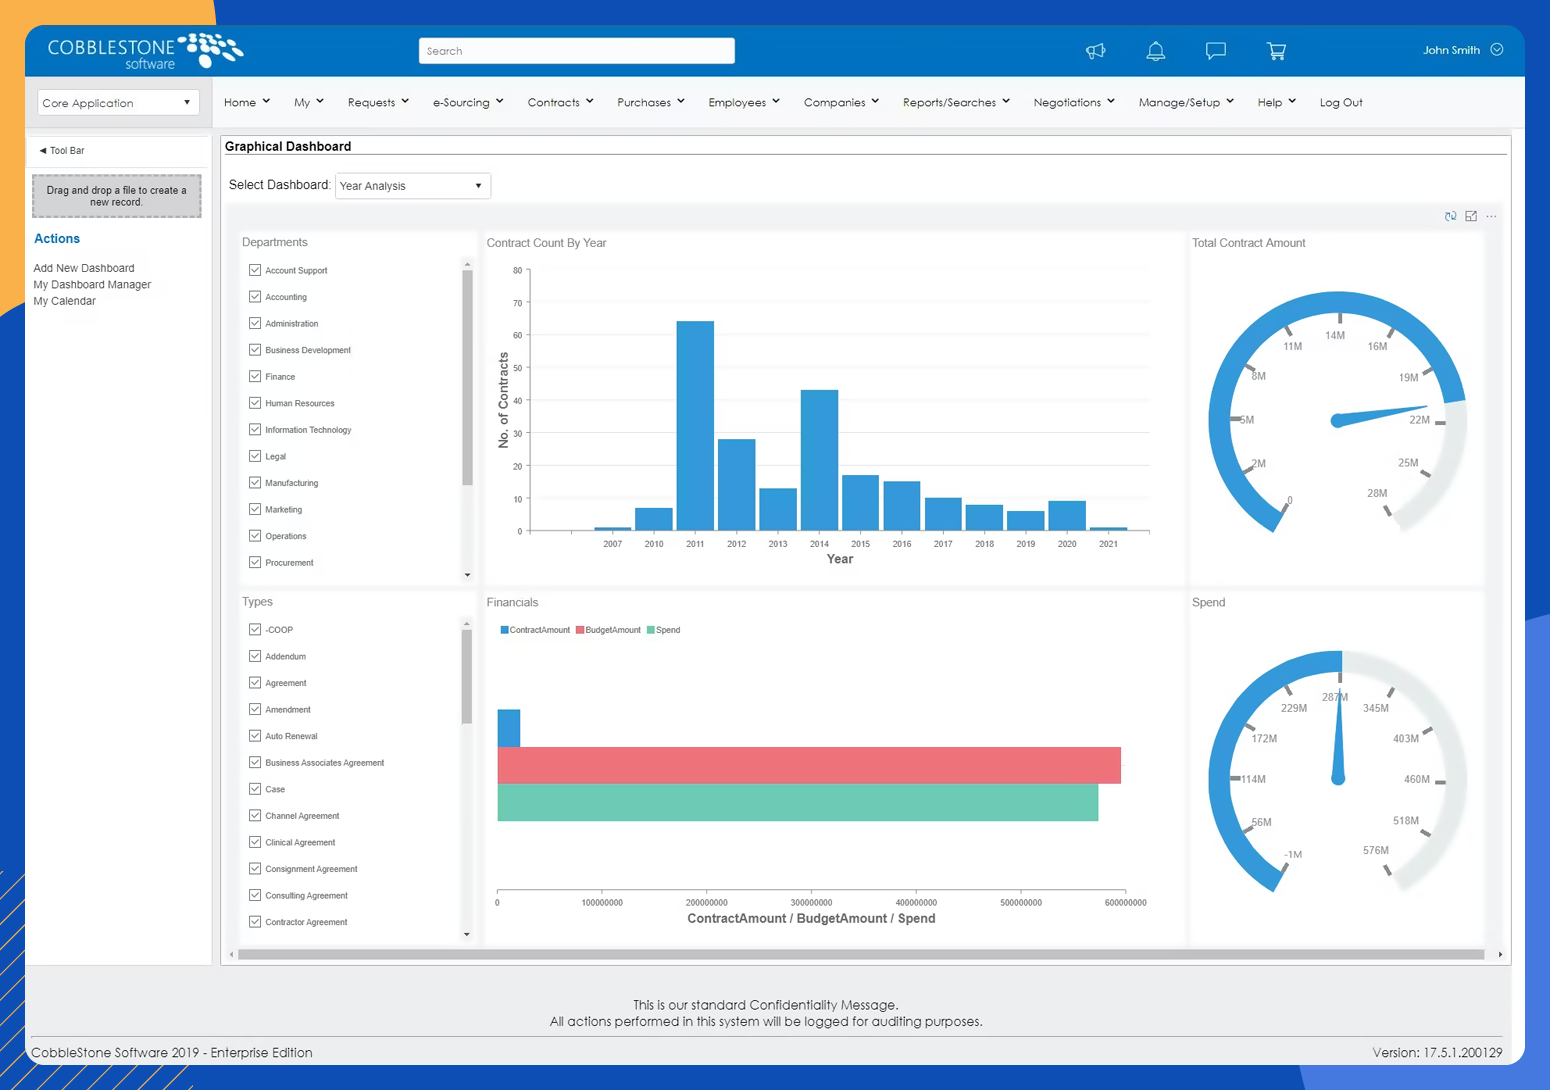
Task: Uncheck the Finance department filter
Action: pos(255,376)
